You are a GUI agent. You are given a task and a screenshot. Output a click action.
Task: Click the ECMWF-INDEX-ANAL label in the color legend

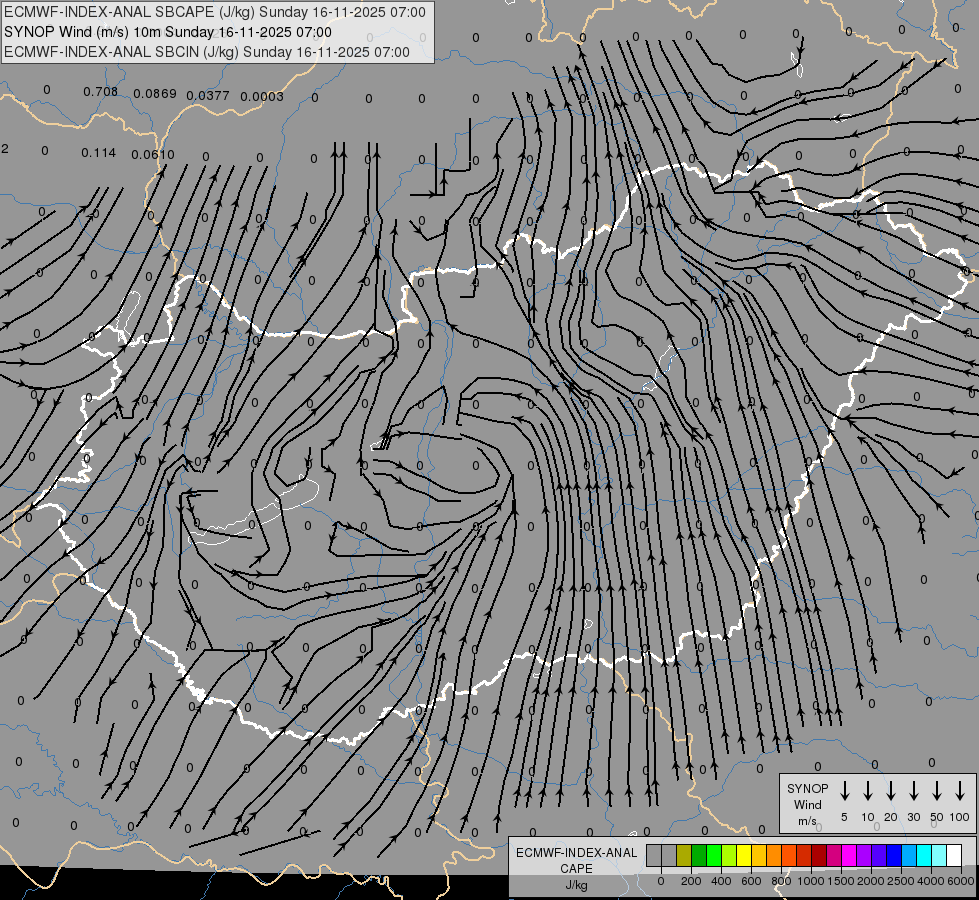pos(577,853)
